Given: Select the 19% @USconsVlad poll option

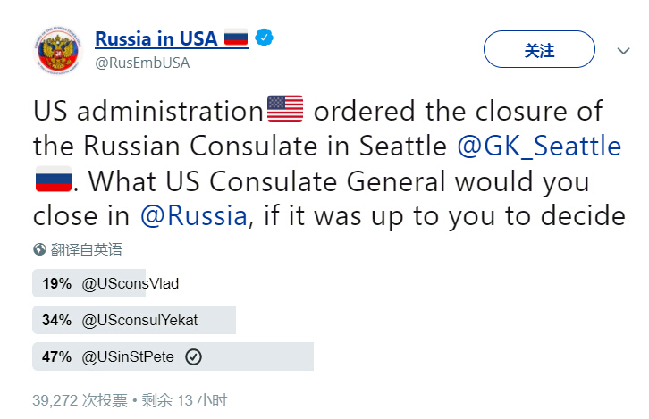Looking at the screenshot, I should 110,283.
